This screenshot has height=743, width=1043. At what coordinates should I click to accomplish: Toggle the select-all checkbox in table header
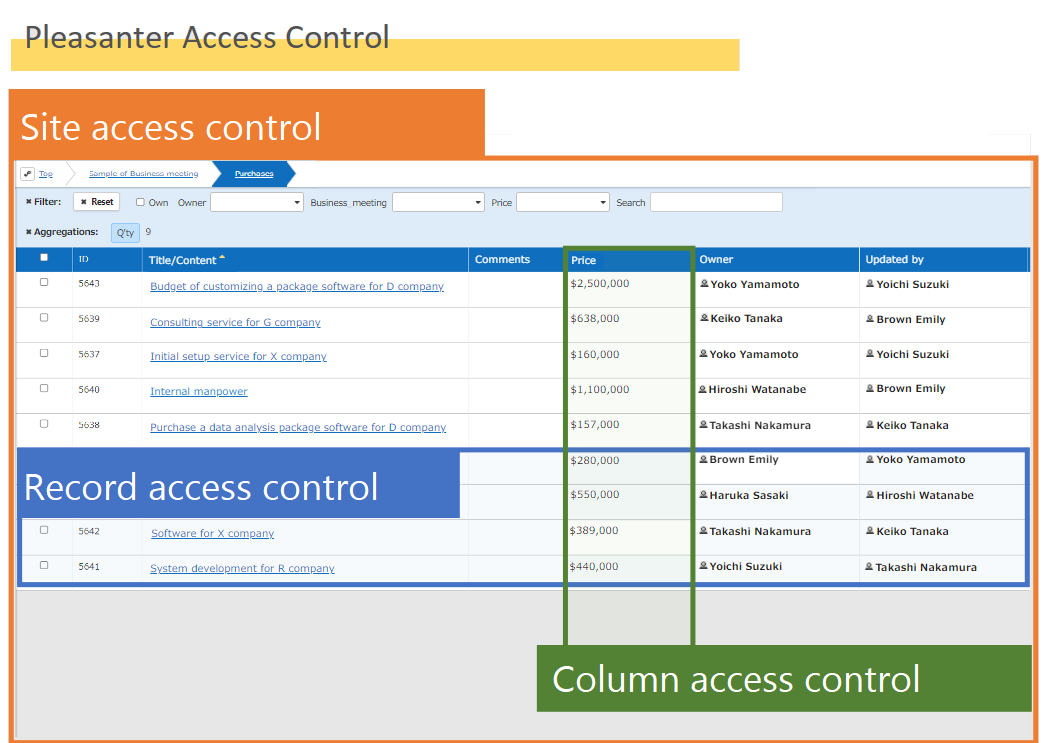point(44,257)
